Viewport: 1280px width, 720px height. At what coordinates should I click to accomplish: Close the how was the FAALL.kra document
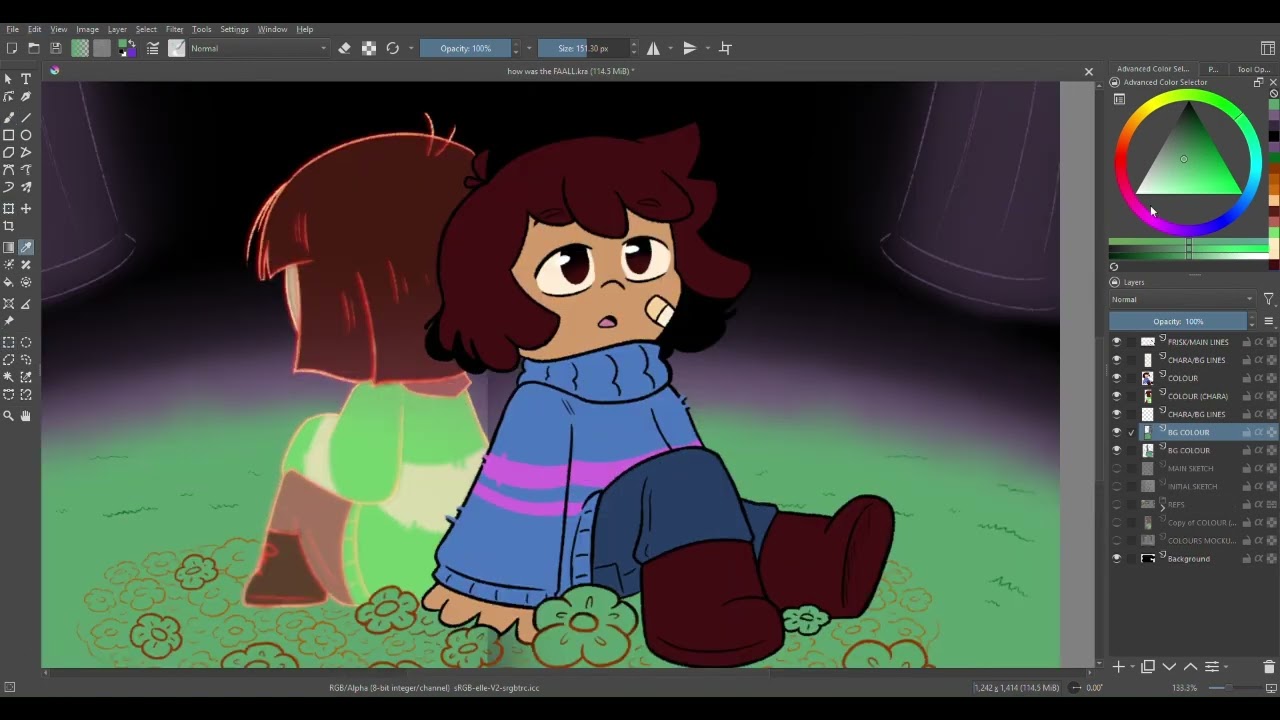(1089, 71)
